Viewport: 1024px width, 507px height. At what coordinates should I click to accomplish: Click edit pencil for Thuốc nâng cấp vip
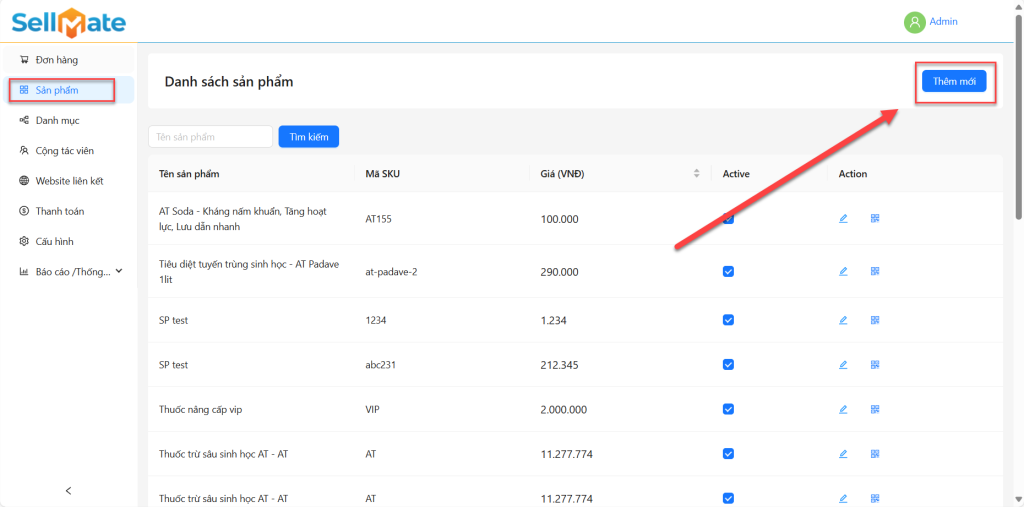843,410
